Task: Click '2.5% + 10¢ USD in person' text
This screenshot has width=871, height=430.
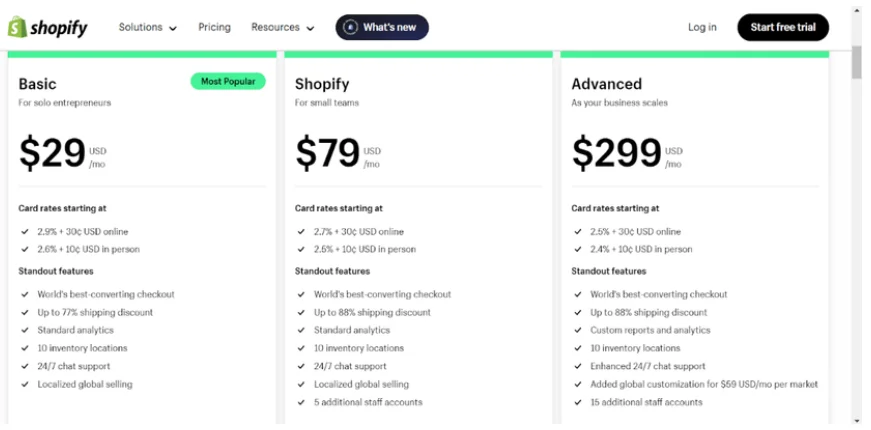Action: click(x=365, y=249)
